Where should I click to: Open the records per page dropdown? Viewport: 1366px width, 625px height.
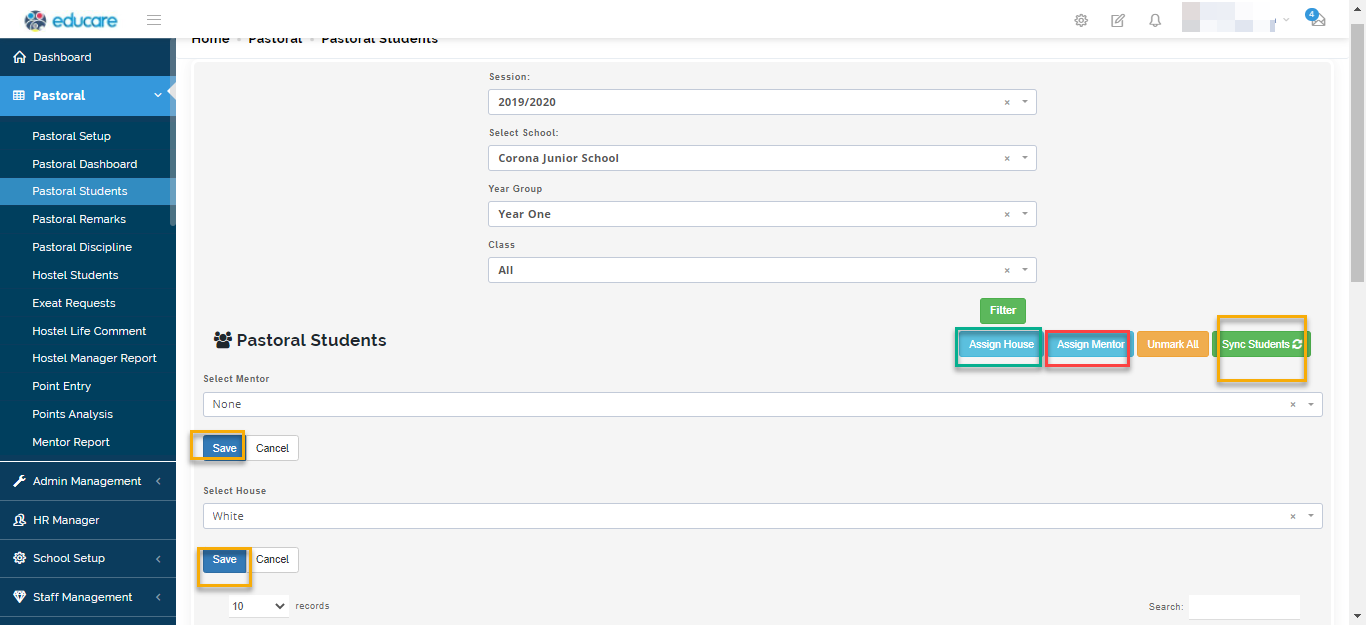(259, 606)
